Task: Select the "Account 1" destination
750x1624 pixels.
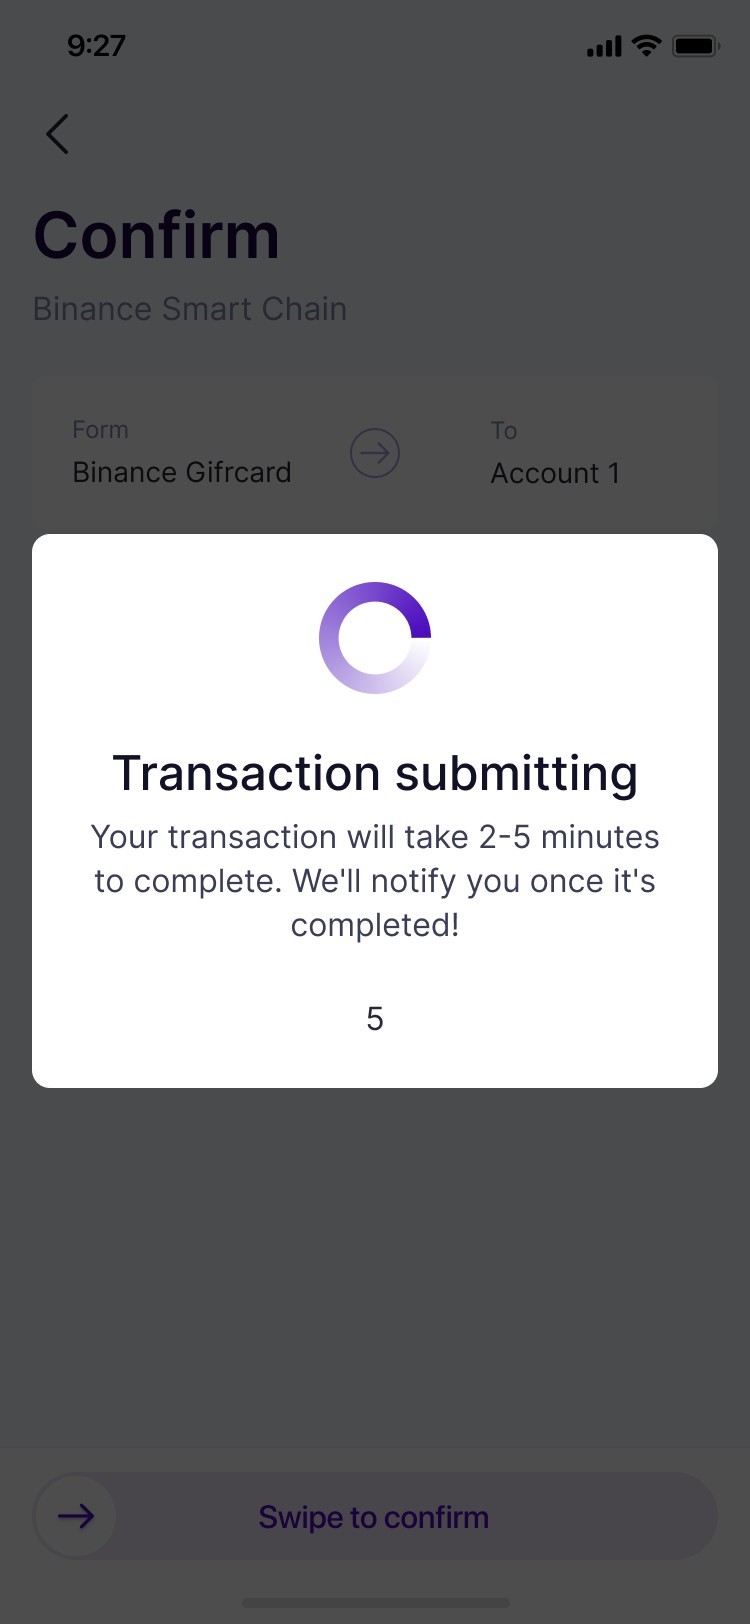Action: coord(555,473)
